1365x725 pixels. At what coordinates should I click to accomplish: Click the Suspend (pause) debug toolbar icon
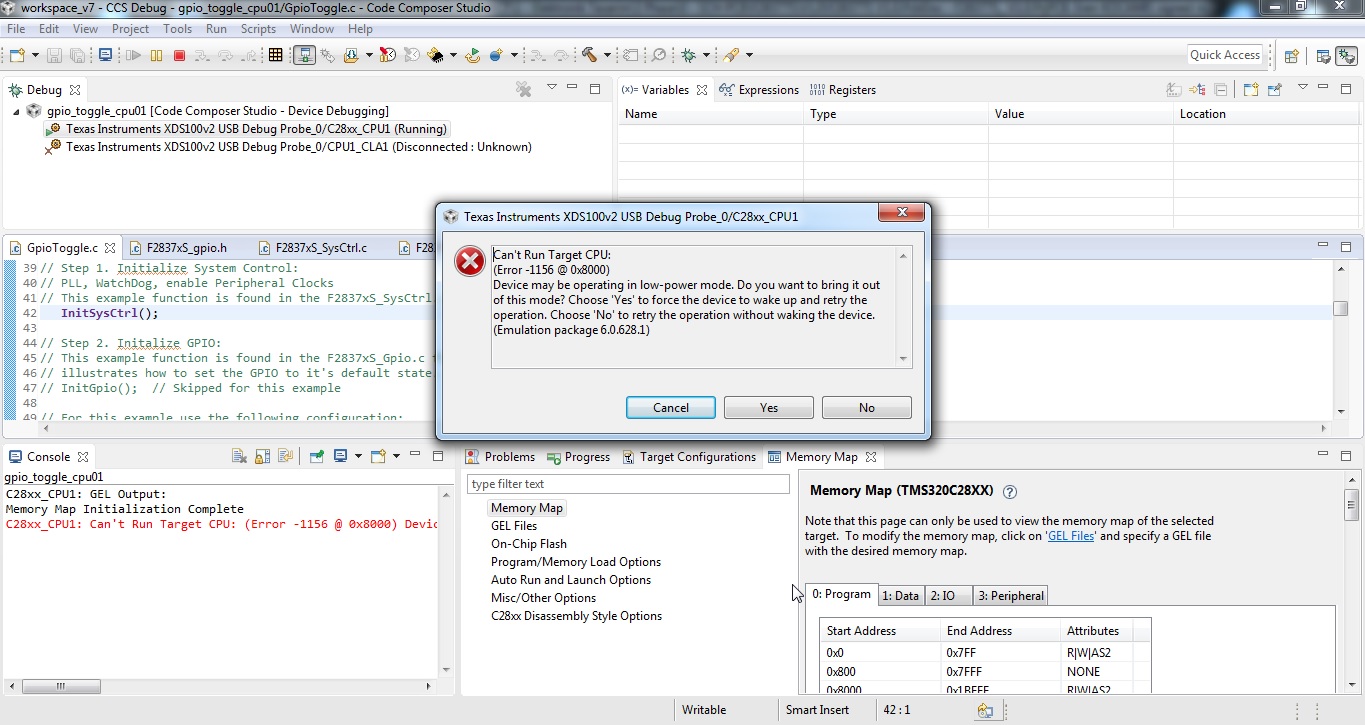tap(157, 55)
